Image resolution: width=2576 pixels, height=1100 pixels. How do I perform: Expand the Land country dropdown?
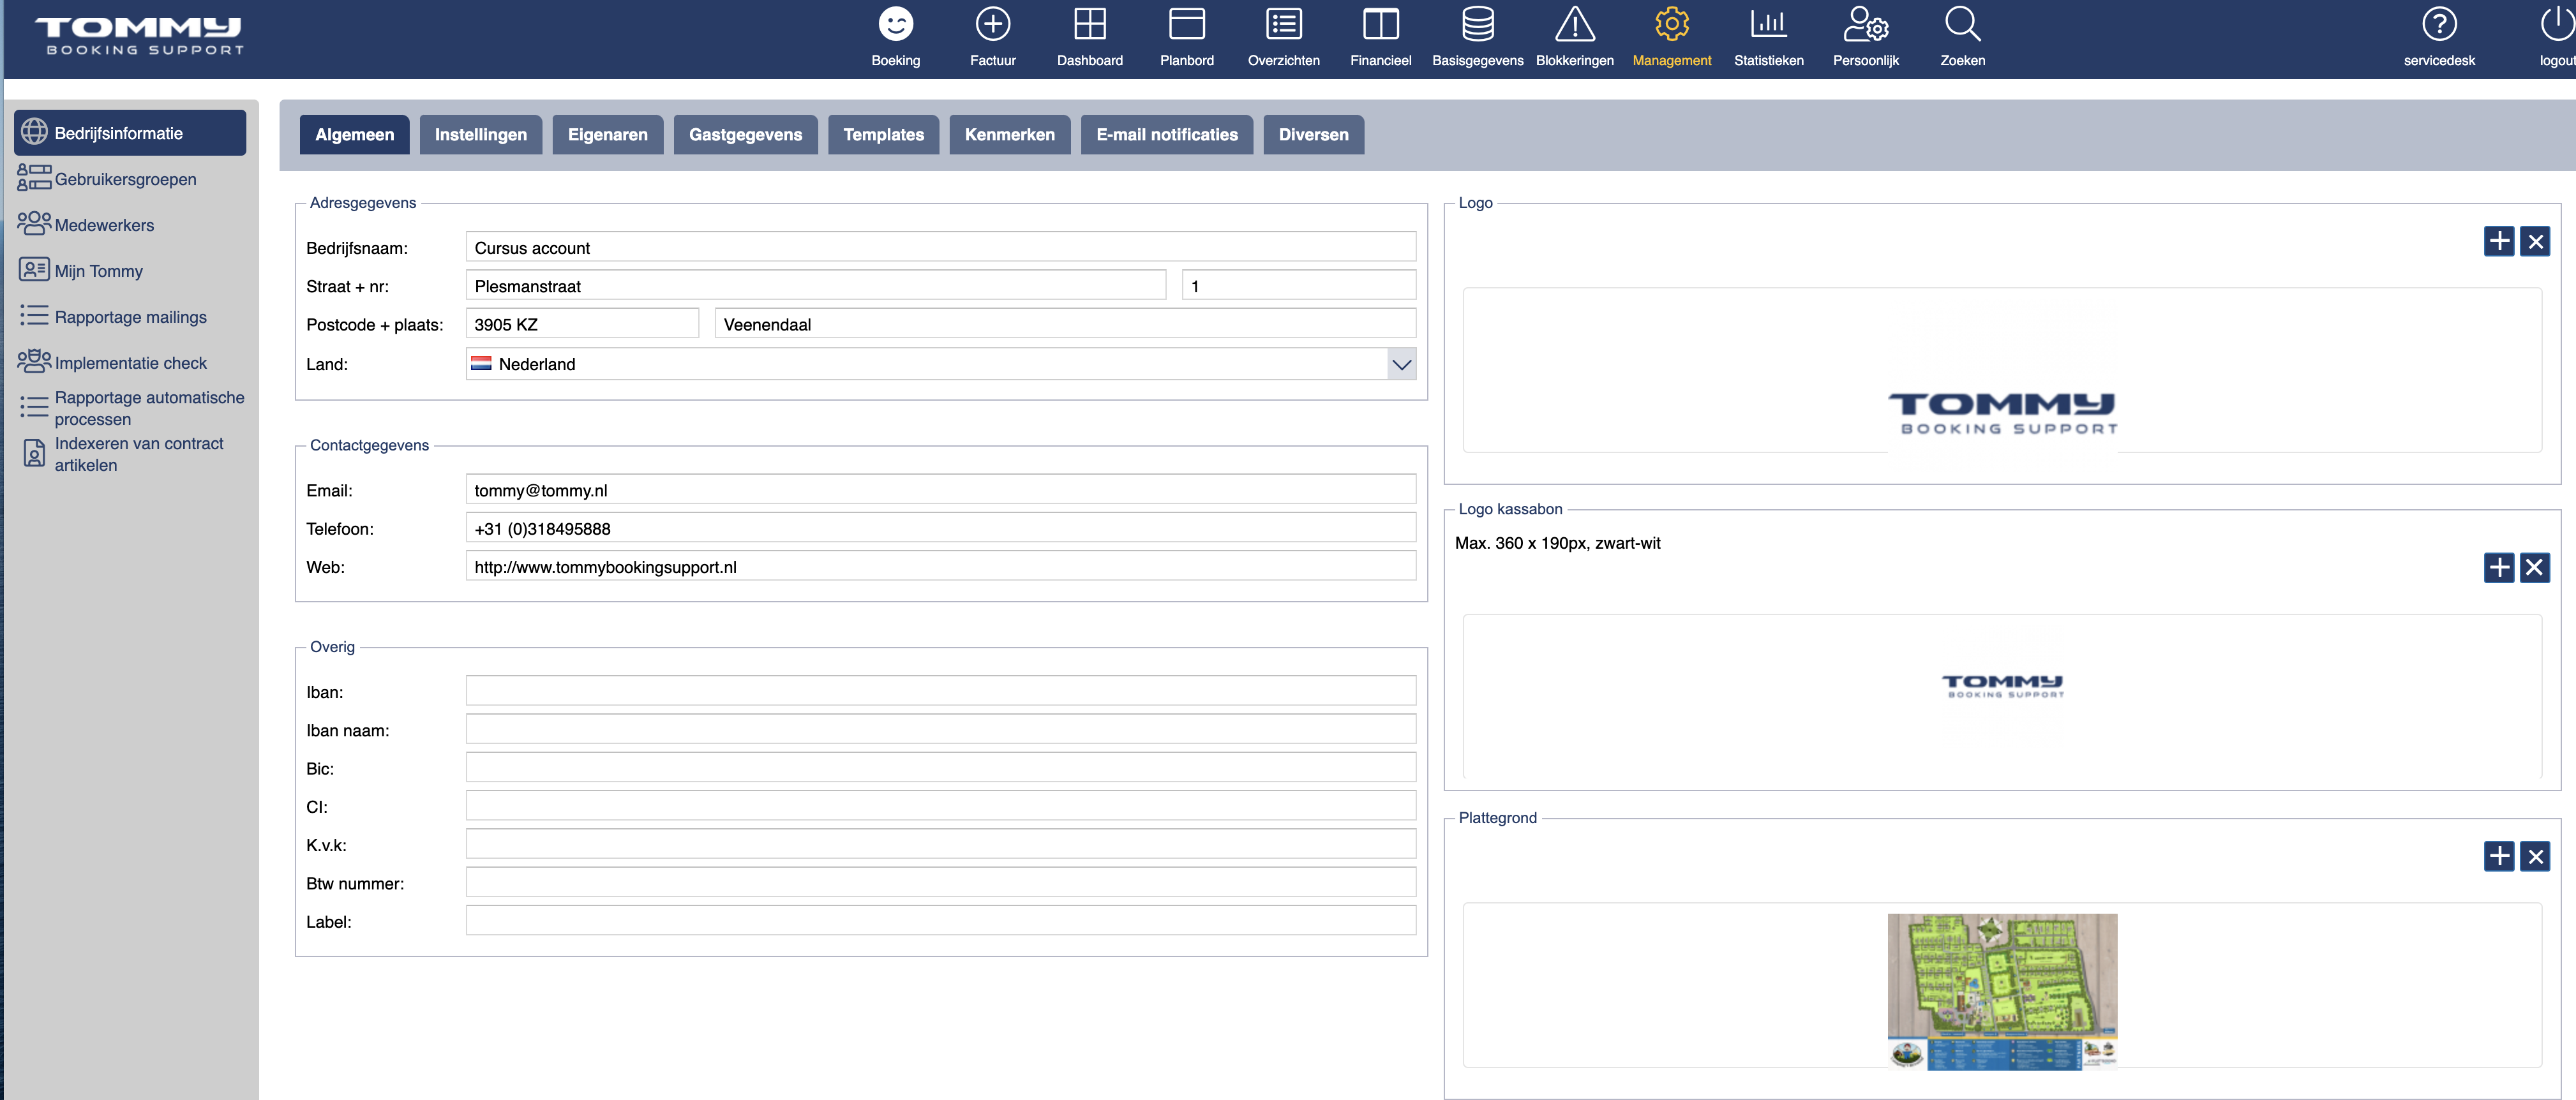1401,364
